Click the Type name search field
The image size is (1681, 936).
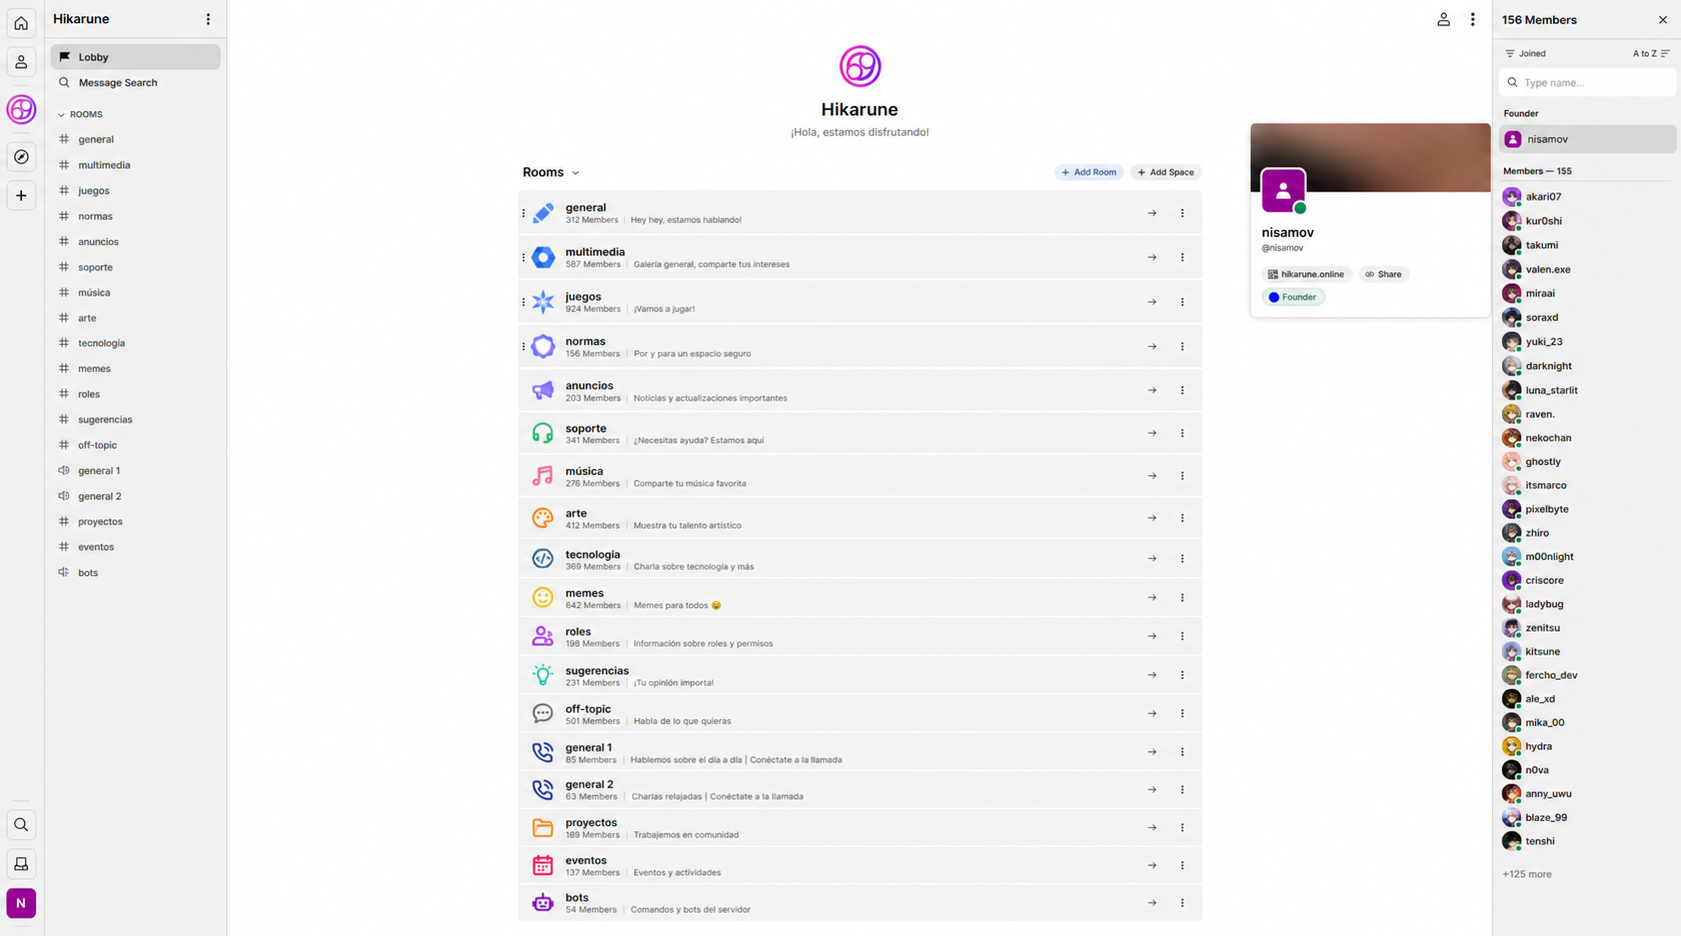1587,83
